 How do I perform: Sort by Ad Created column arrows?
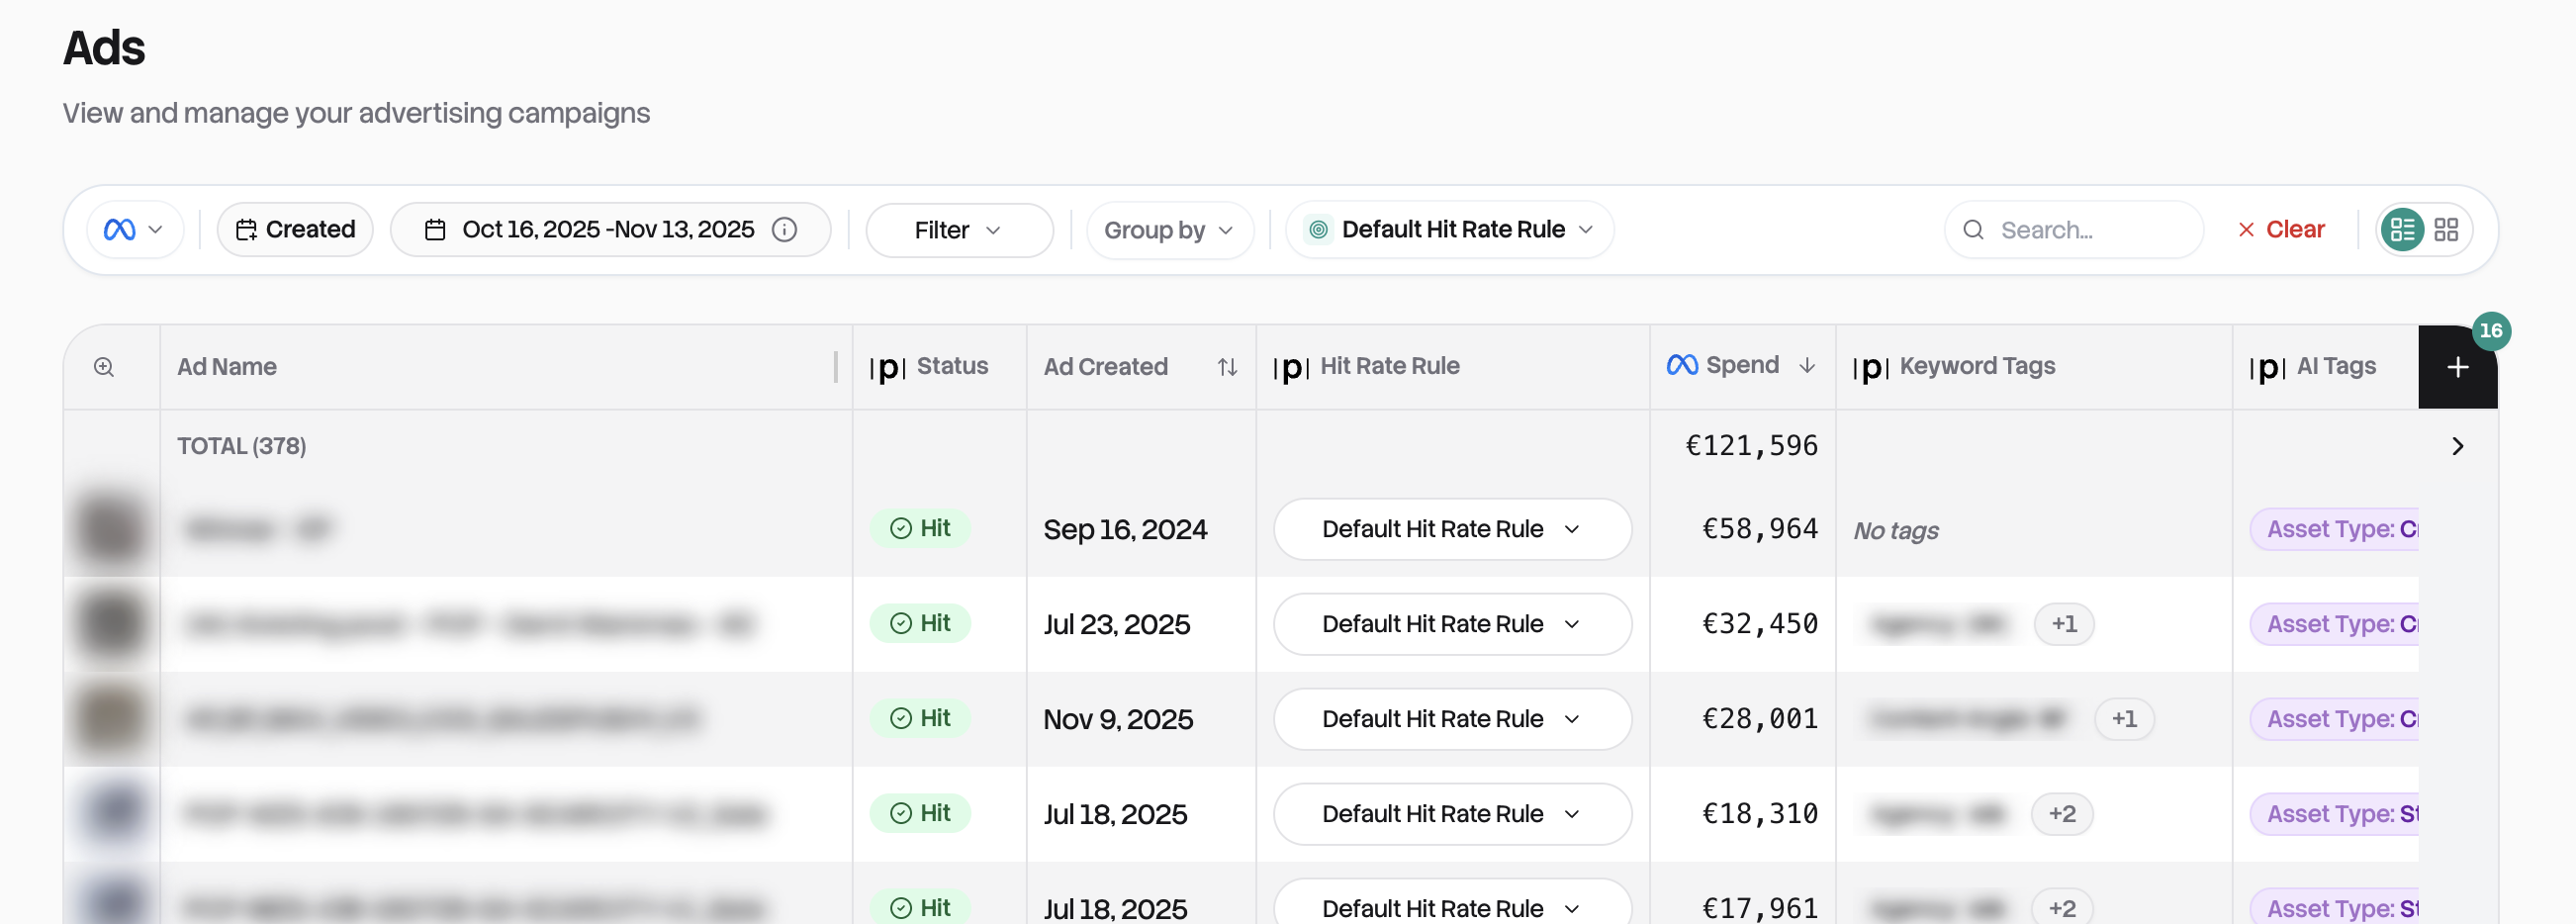[x=1227, y=367]
